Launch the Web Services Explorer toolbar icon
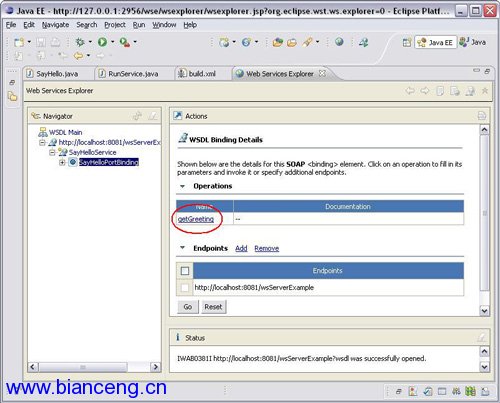500x403 pixels. tap(363, 42)
